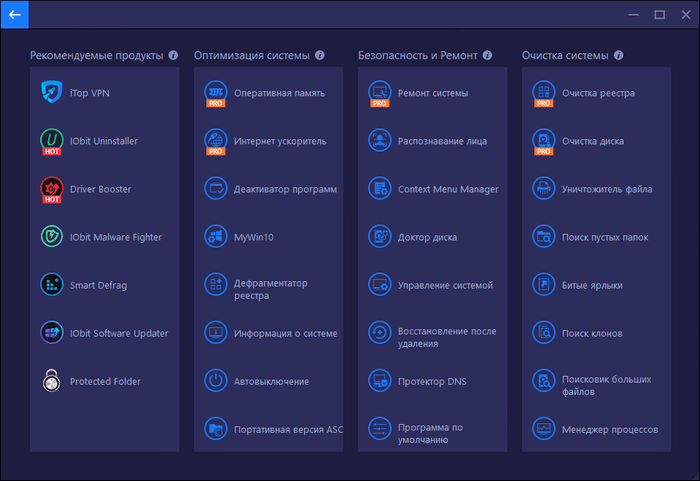This screenshot has height=481, width=700.
Task: Open the Портативная версия ASC folder icon
Action: pos(216,429)
